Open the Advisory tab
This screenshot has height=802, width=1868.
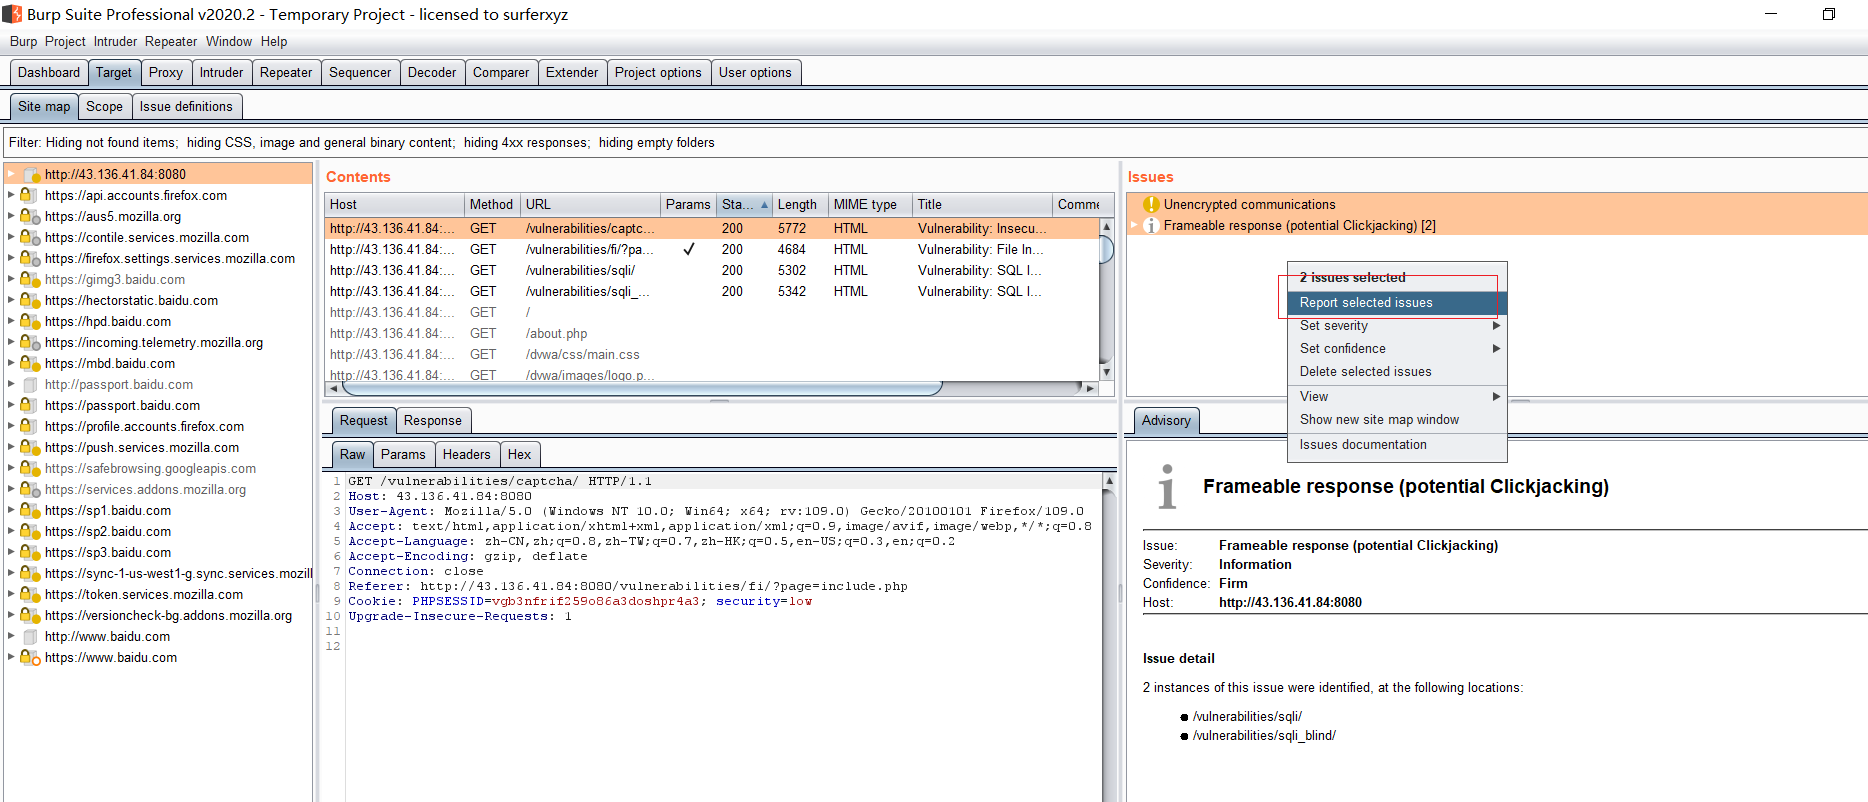[1166, 421]
